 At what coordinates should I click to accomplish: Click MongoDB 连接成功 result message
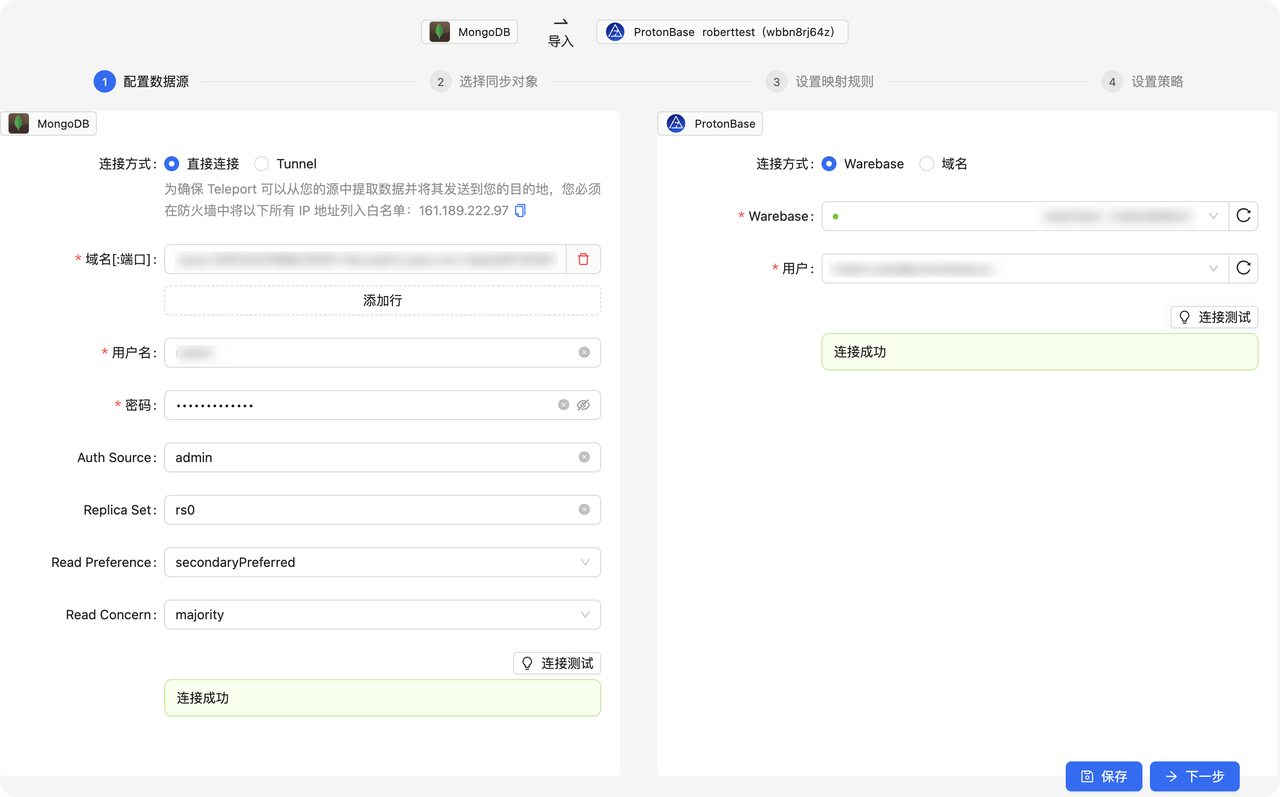pyautogui.click(x=382, y=698)
